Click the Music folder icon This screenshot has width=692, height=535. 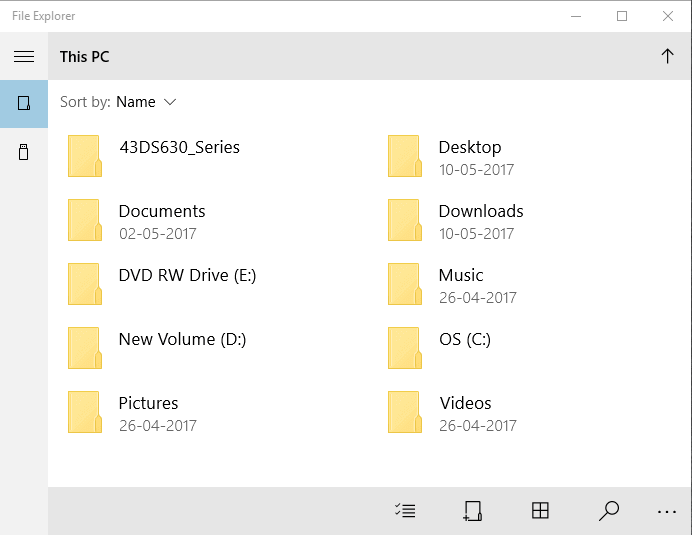[x=405, y=284]
